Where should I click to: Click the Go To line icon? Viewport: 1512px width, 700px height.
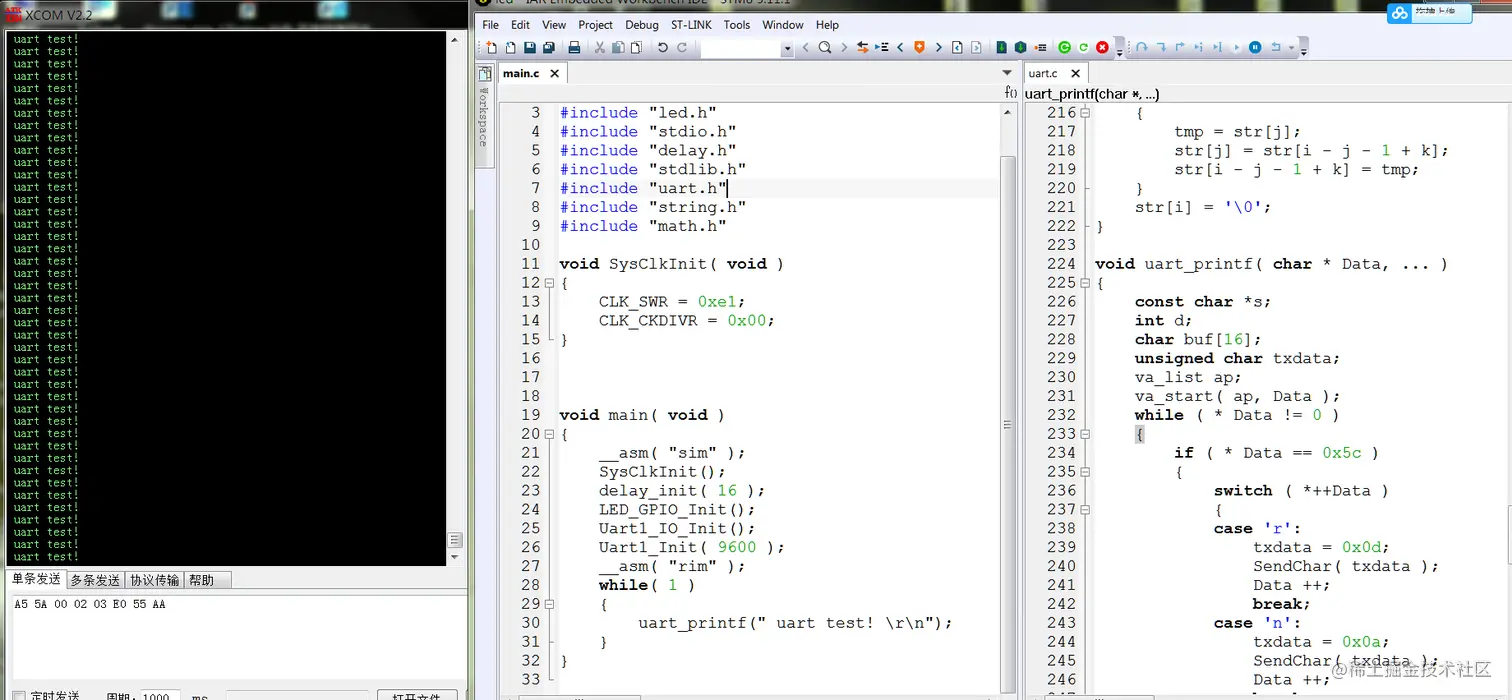point(882,47)
